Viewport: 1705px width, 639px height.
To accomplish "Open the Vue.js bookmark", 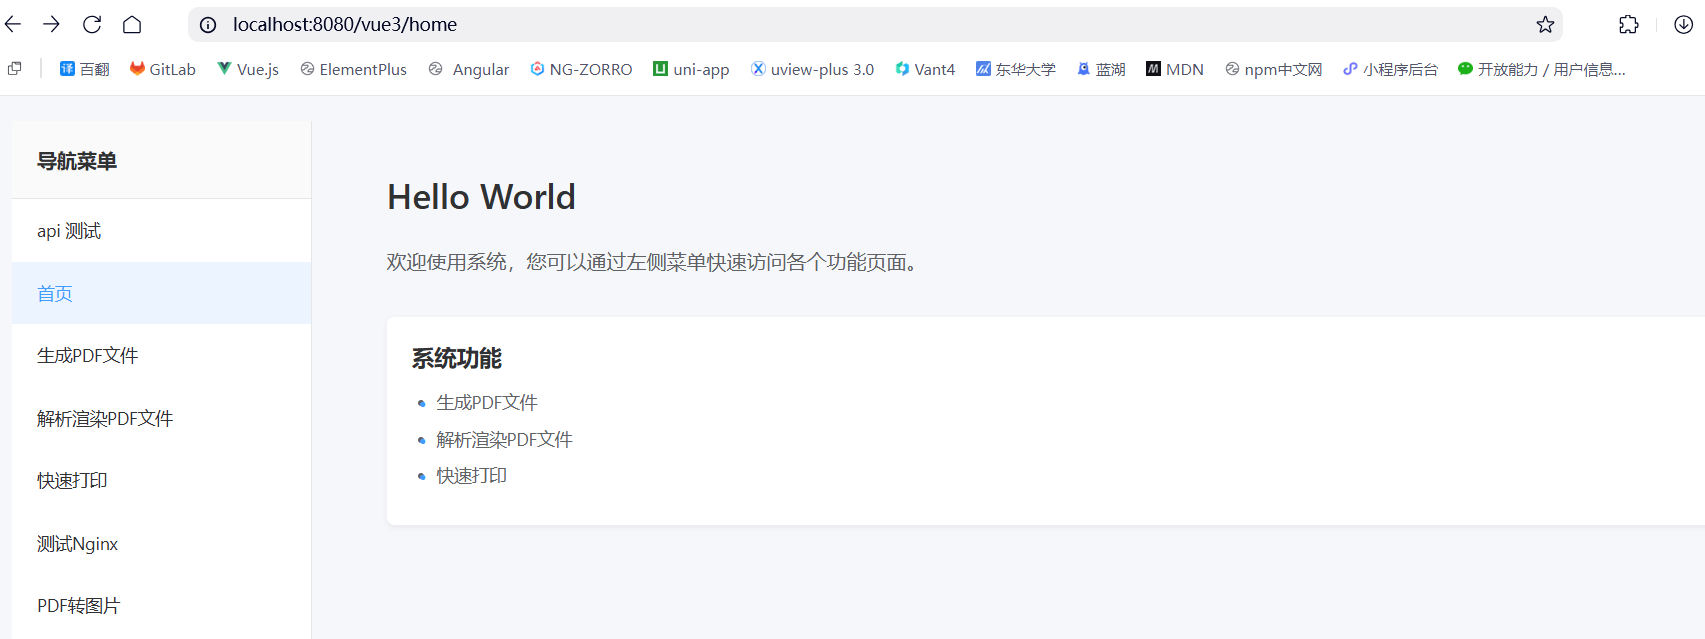I will pyautogui.click(x=248, y=69).
